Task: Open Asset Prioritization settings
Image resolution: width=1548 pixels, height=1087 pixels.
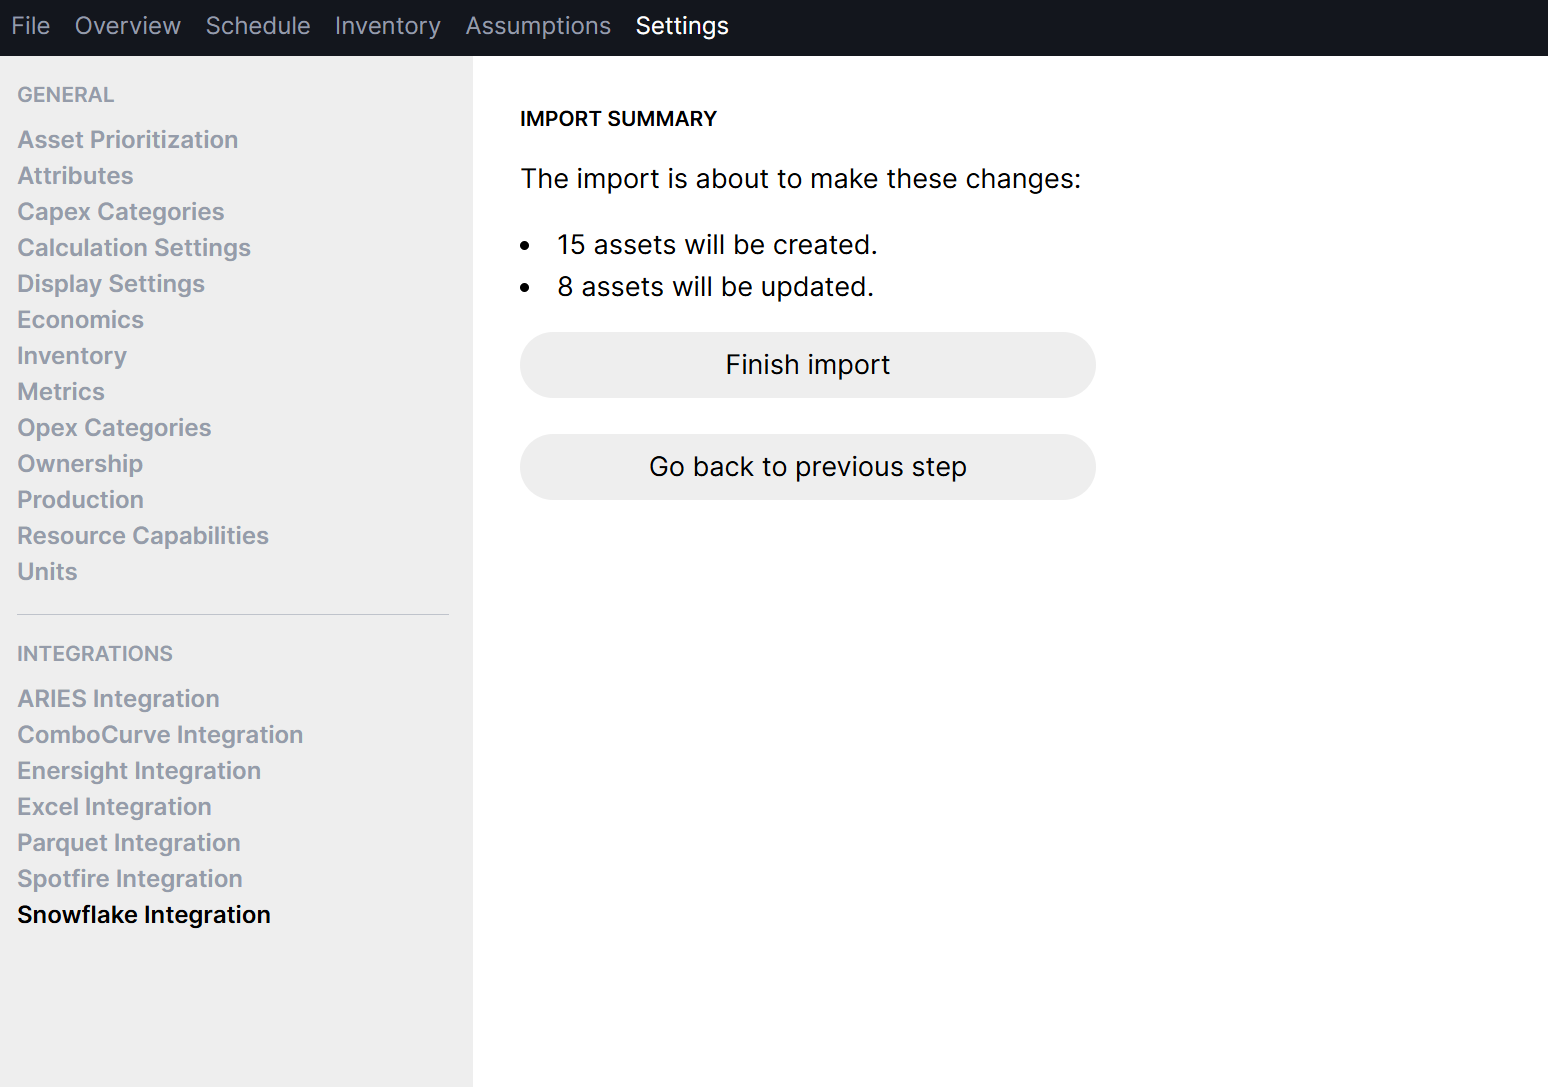Action: [128, 140]
